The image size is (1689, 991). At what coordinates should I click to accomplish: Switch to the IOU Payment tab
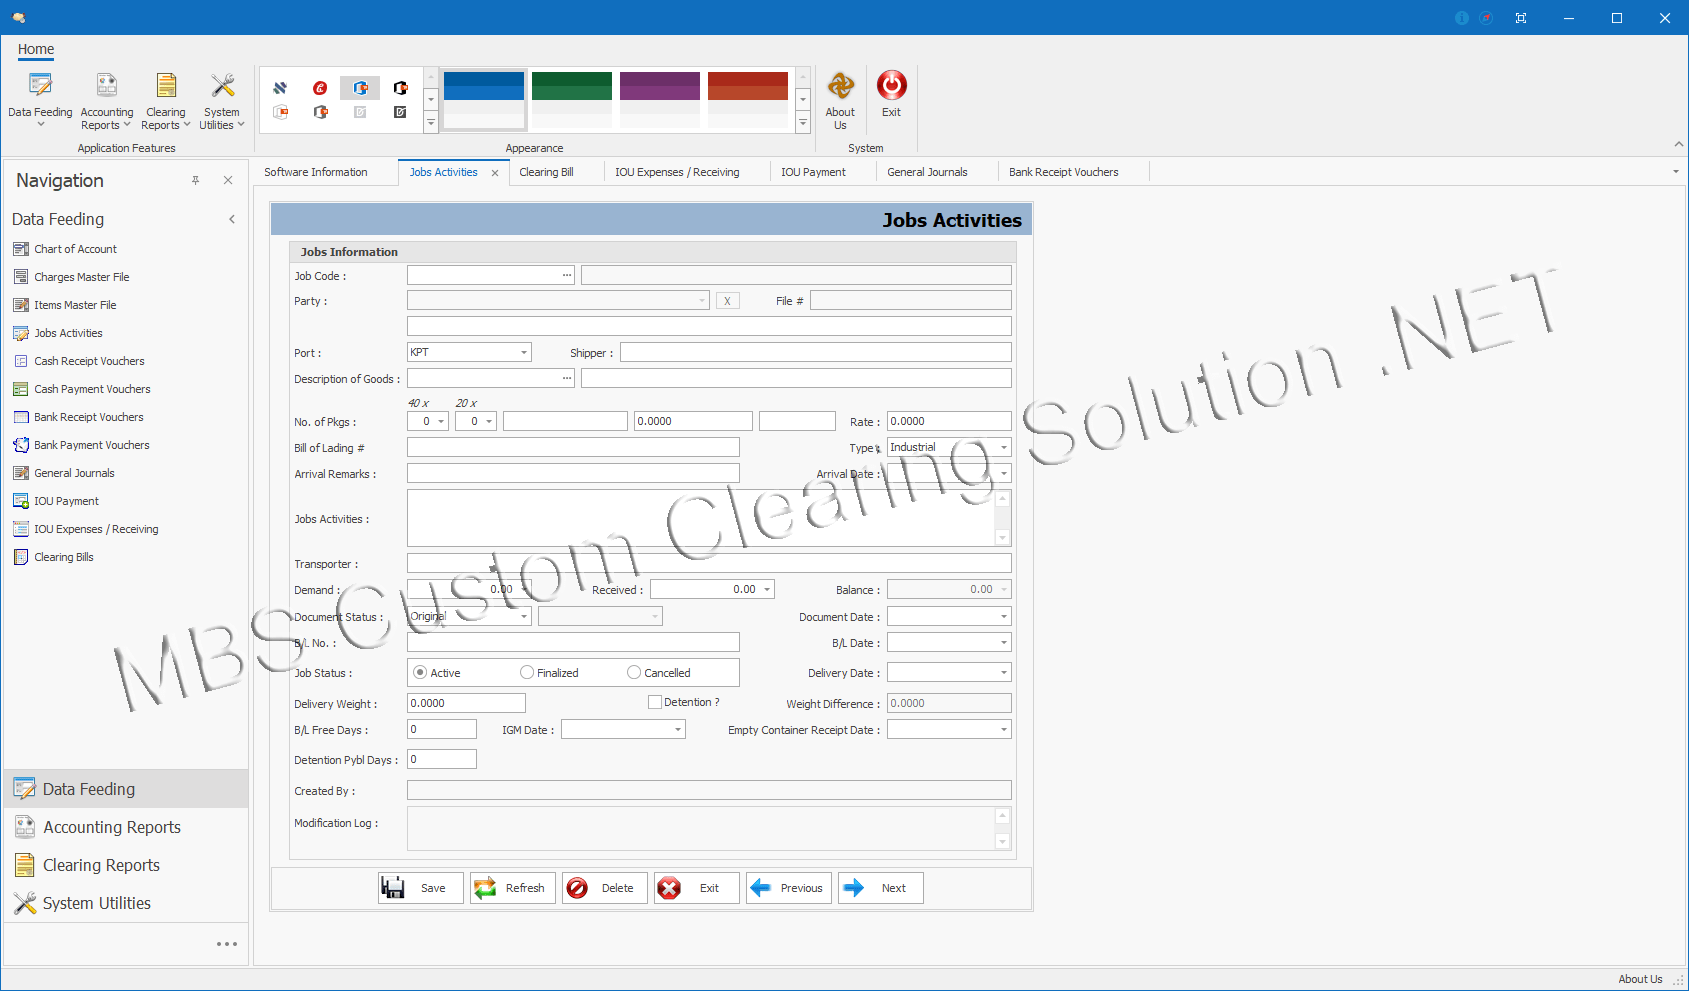pos(813,172)
